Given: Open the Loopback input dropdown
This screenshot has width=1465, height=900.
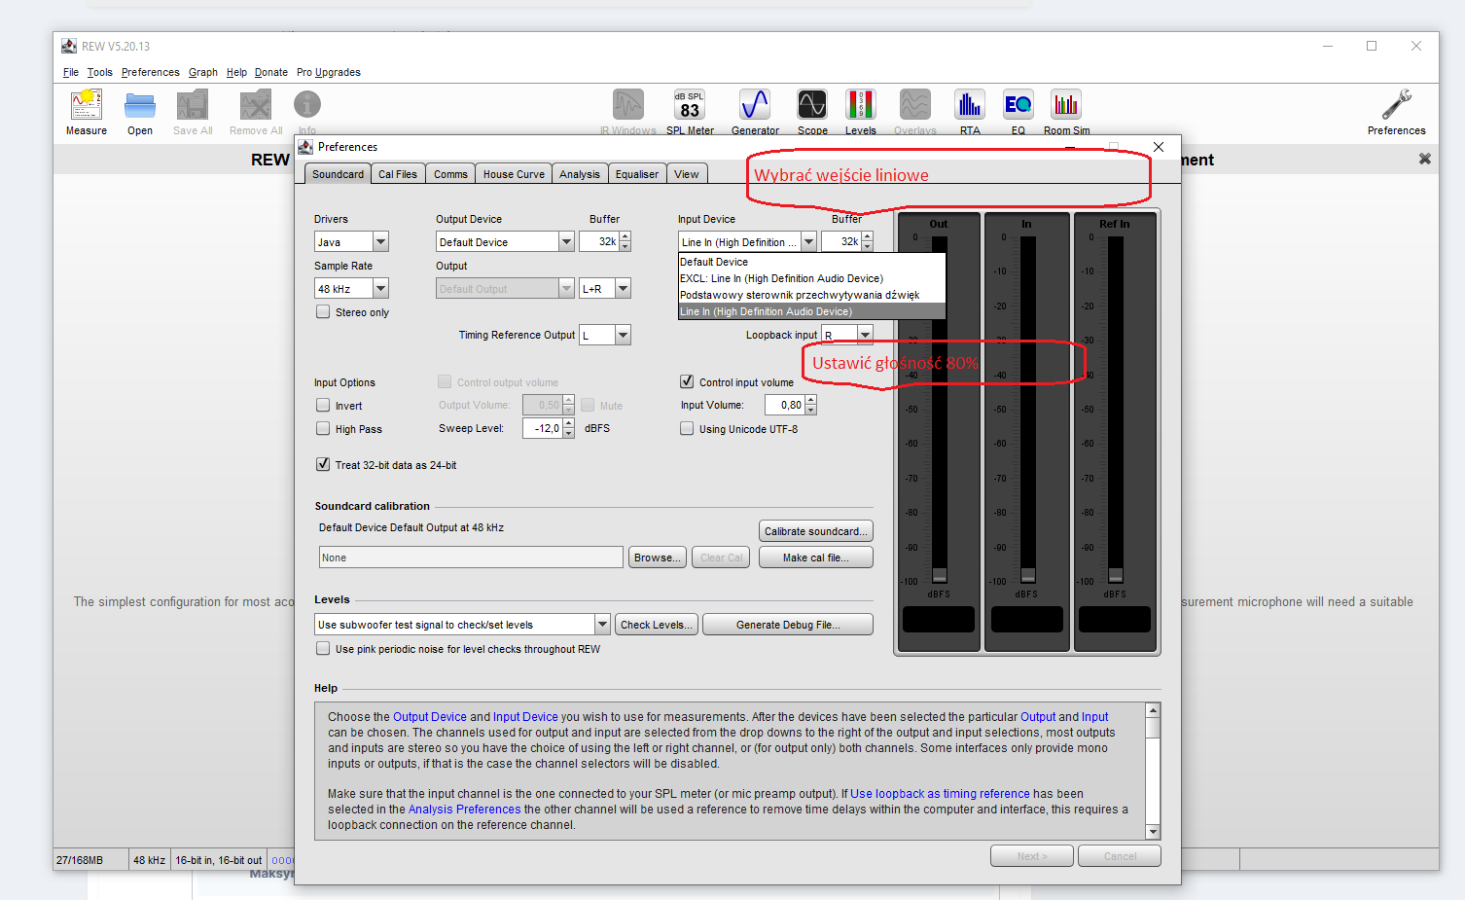Looking at the screenshot, I should pyautogui.click(x=865, y=335).
